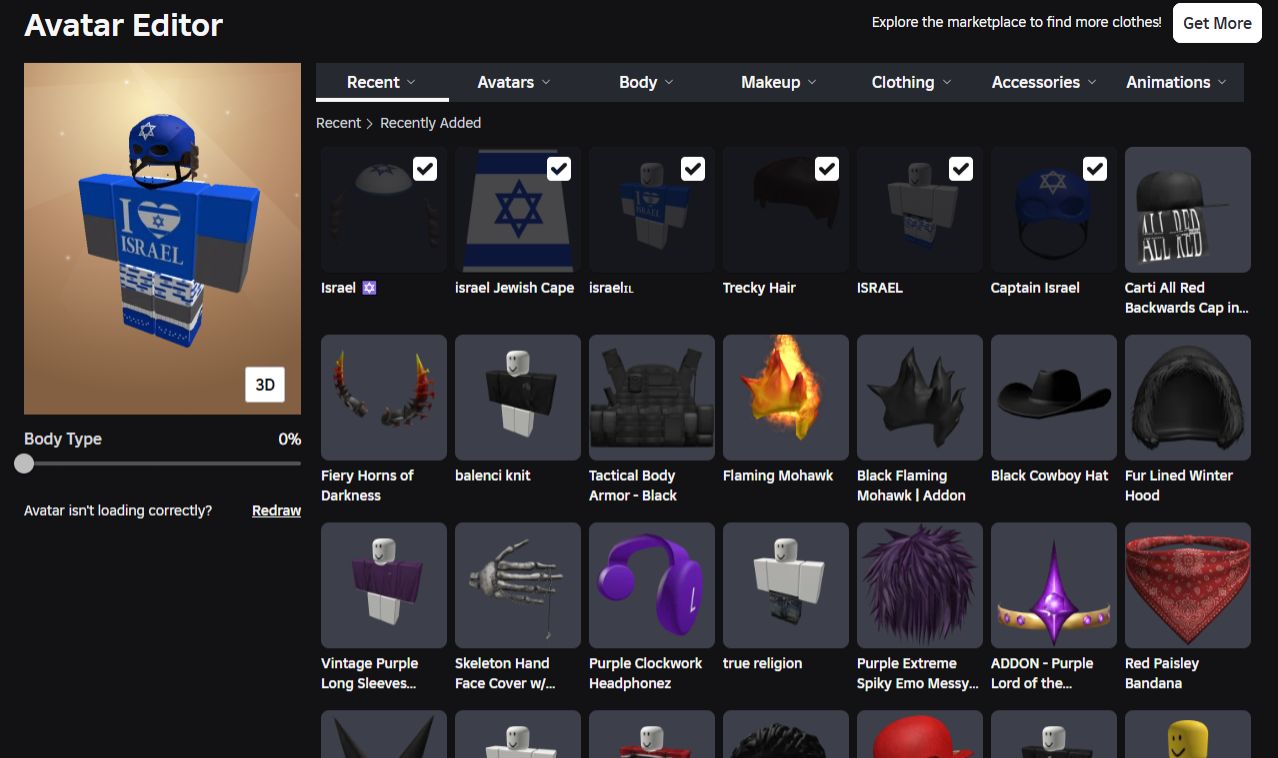Equip the Red Paisley Bandana
This screenshot has height=758, width=1278.
point(1188,585)
